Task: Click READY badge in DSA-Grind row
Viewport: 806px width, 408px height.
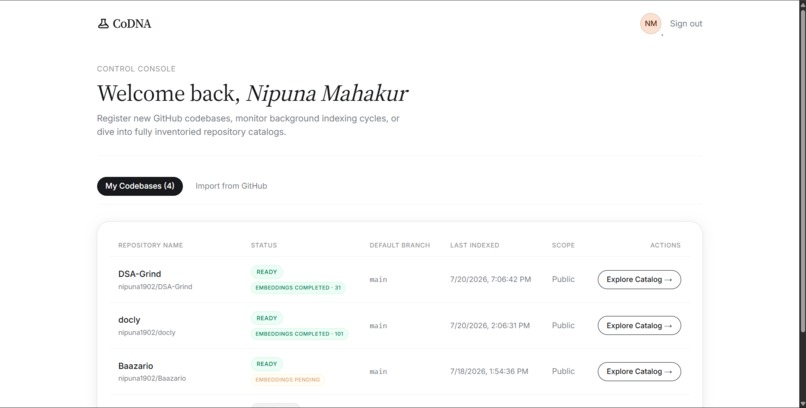Action: (x=267, y=272)
